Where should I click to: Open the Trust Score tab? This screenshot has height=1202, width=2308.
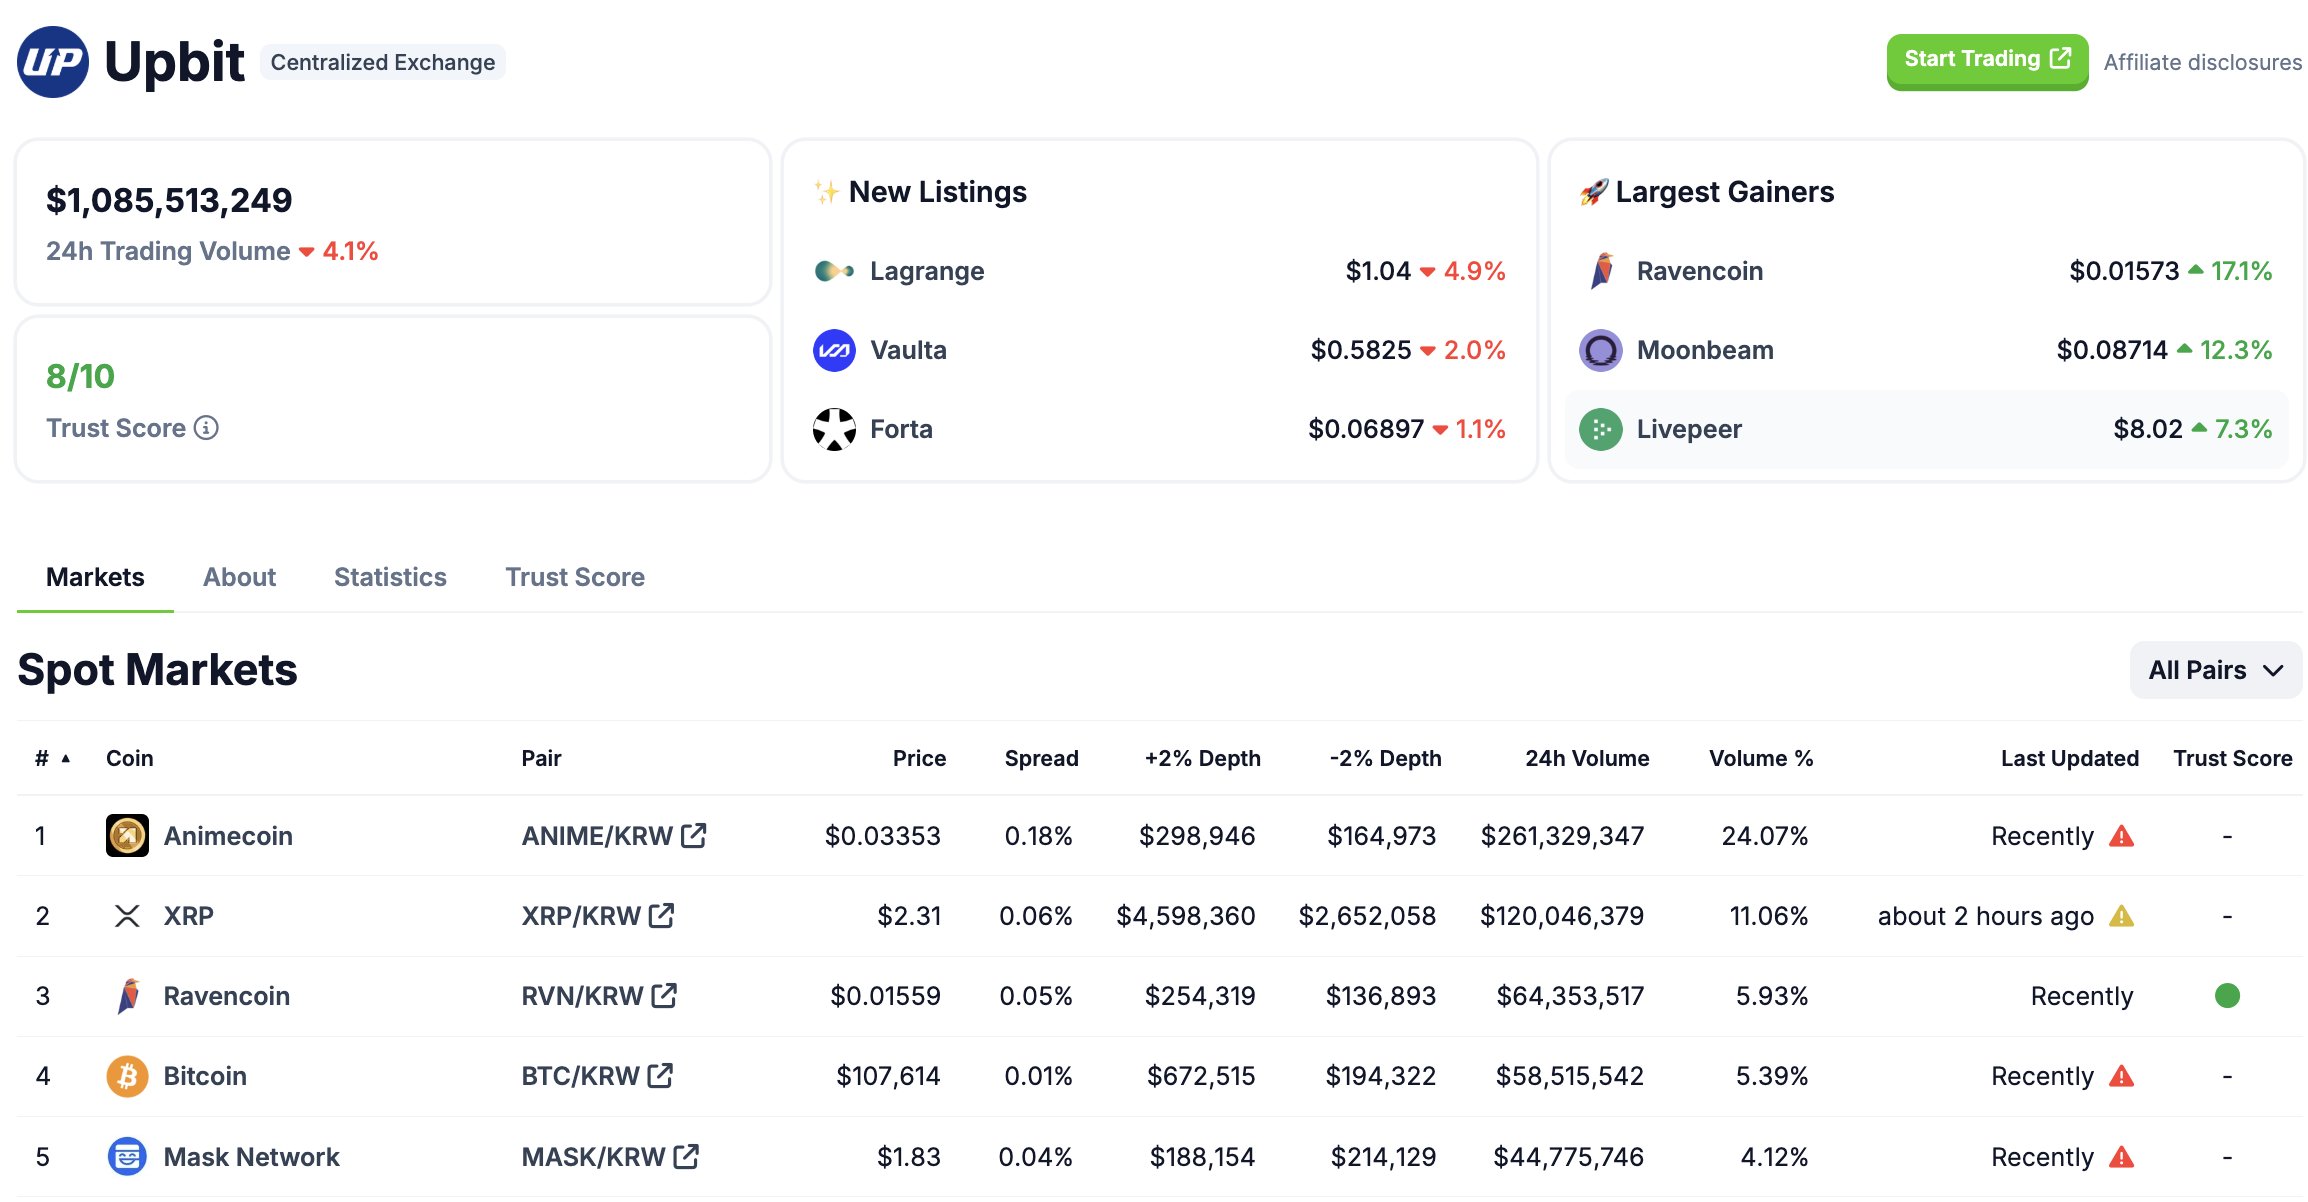(x=575, y=577)
